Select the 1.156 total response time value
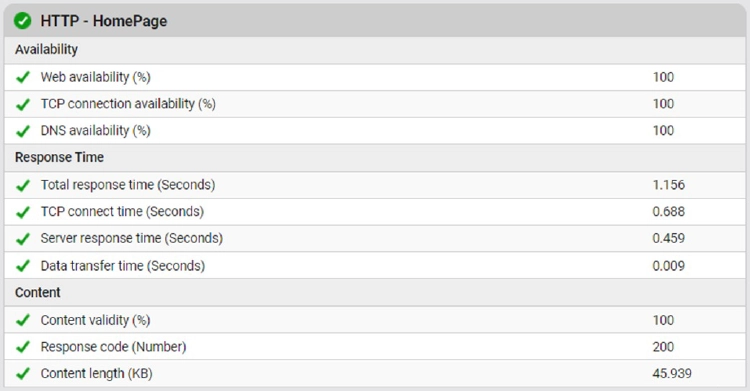The image size is (750, 391). pos(669,185)
